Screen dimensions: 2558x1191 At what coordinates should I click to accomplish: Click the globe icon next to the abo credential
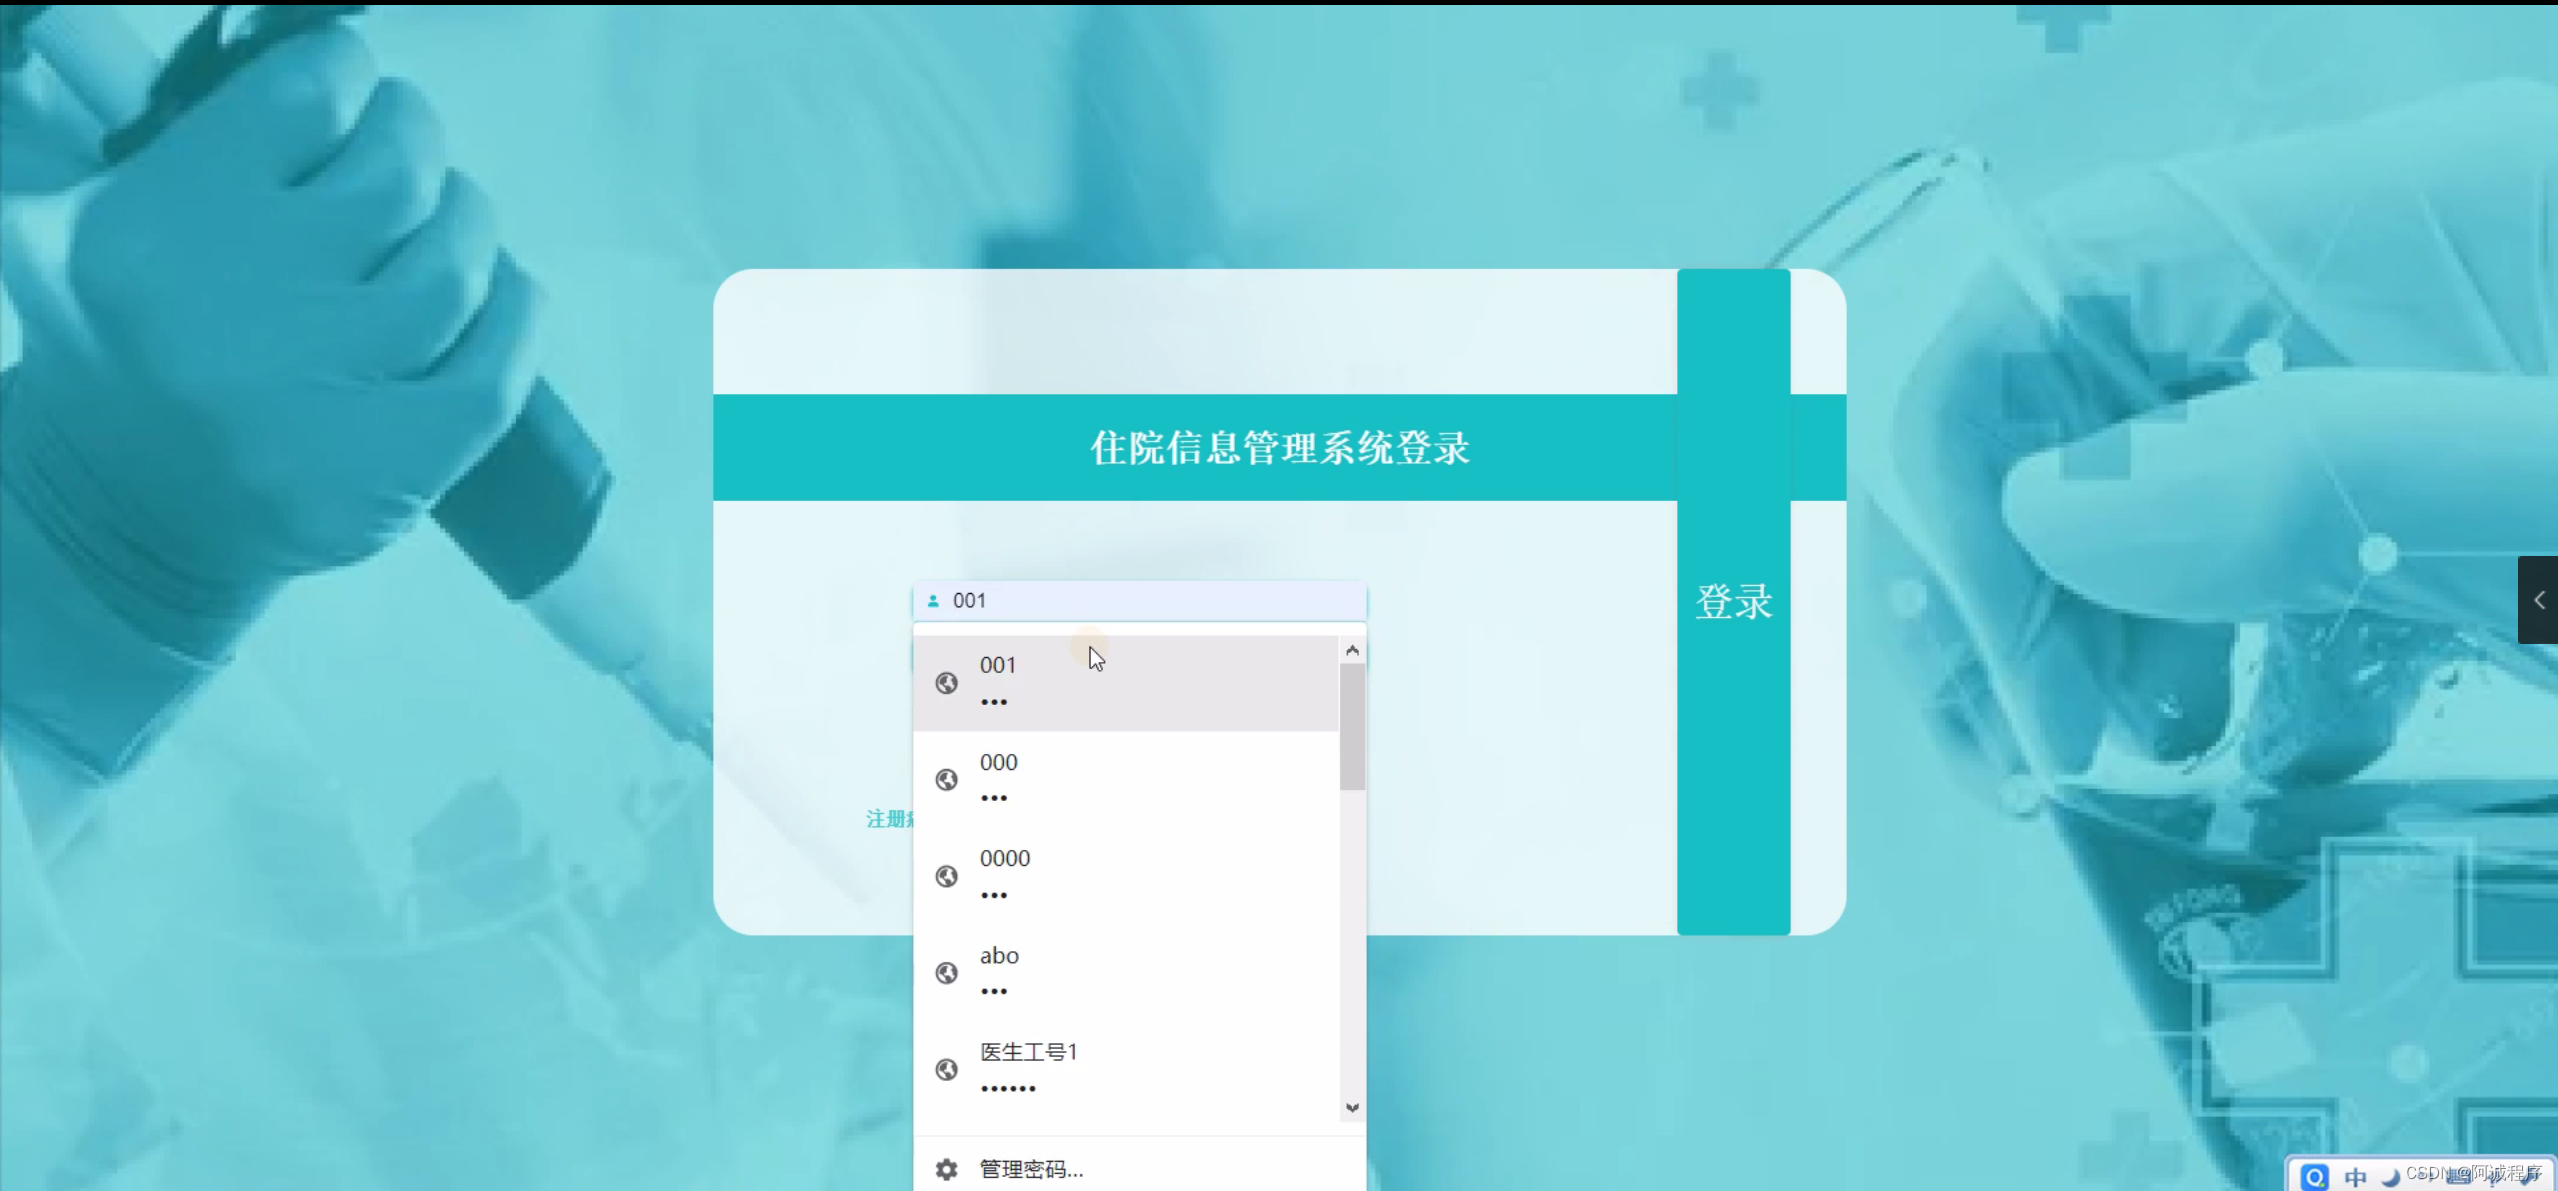tap(947, 973)
